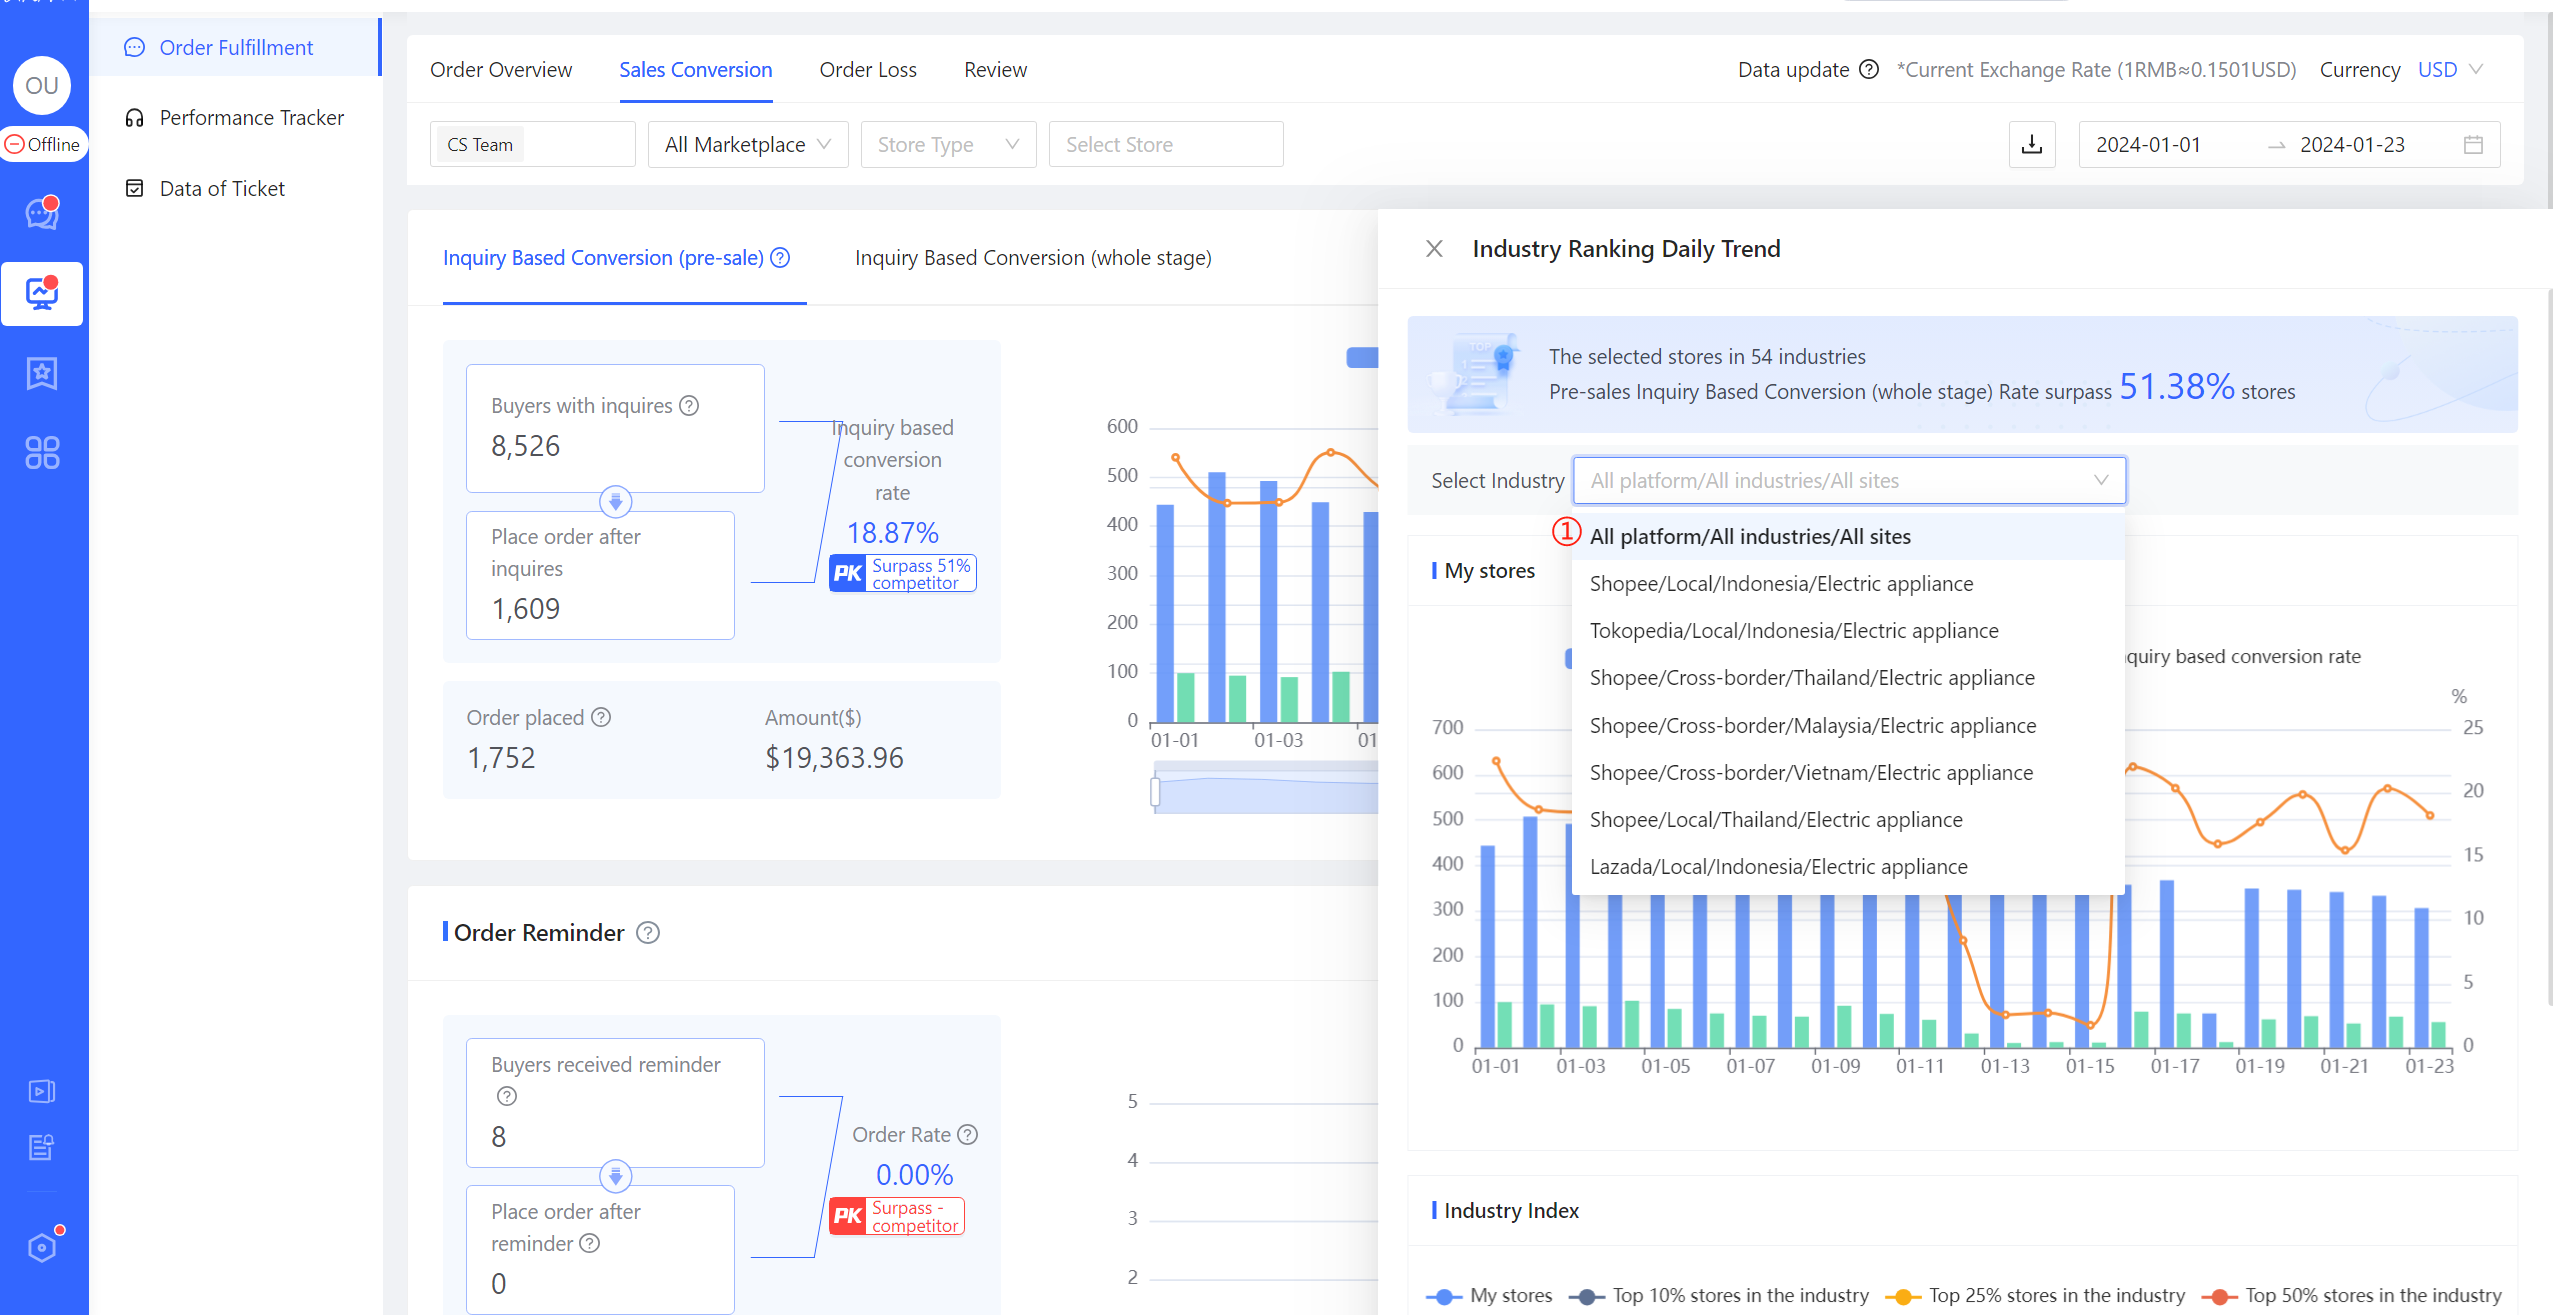Open the notes list sidebar icon

click(42, 1147)
